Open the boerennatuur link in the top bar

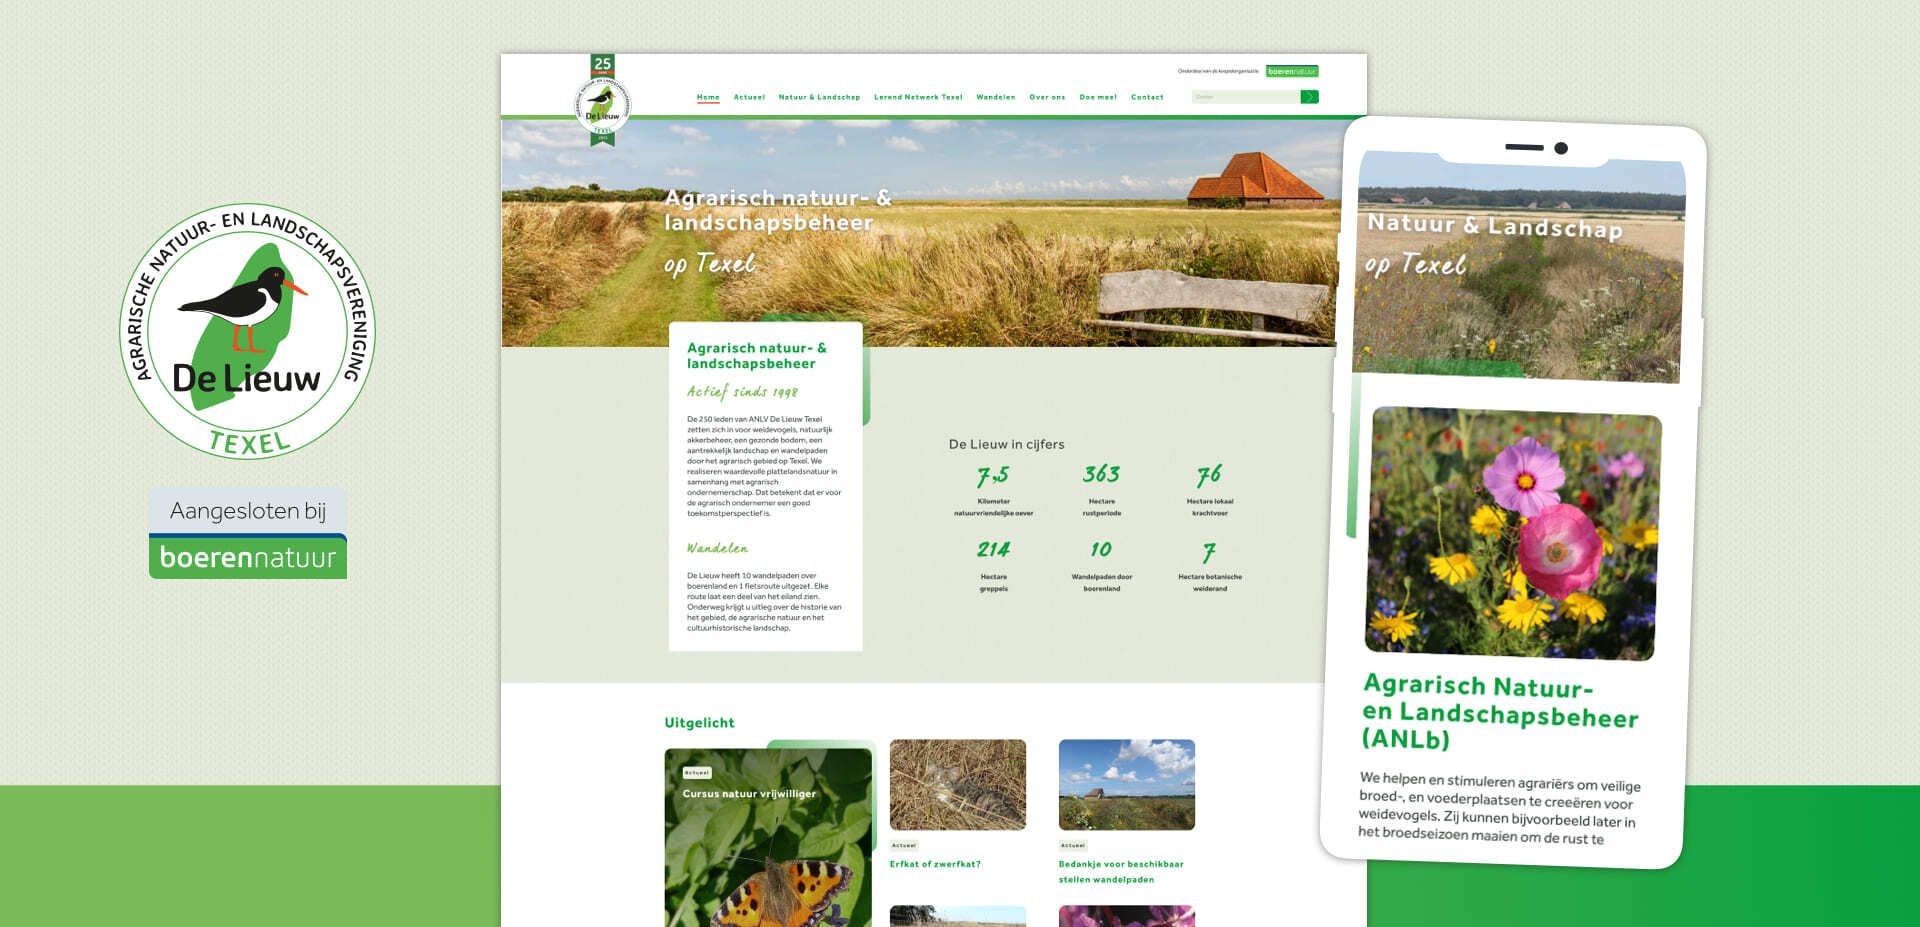tap(1292, 71)
